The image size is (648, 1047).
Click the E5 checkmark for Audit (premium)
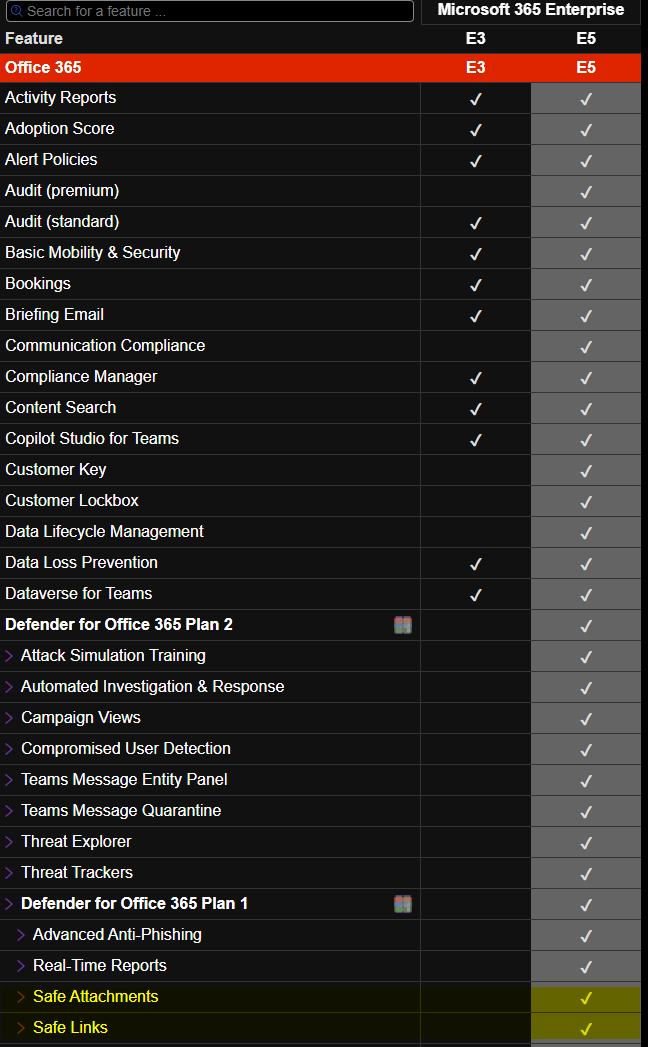586,192
